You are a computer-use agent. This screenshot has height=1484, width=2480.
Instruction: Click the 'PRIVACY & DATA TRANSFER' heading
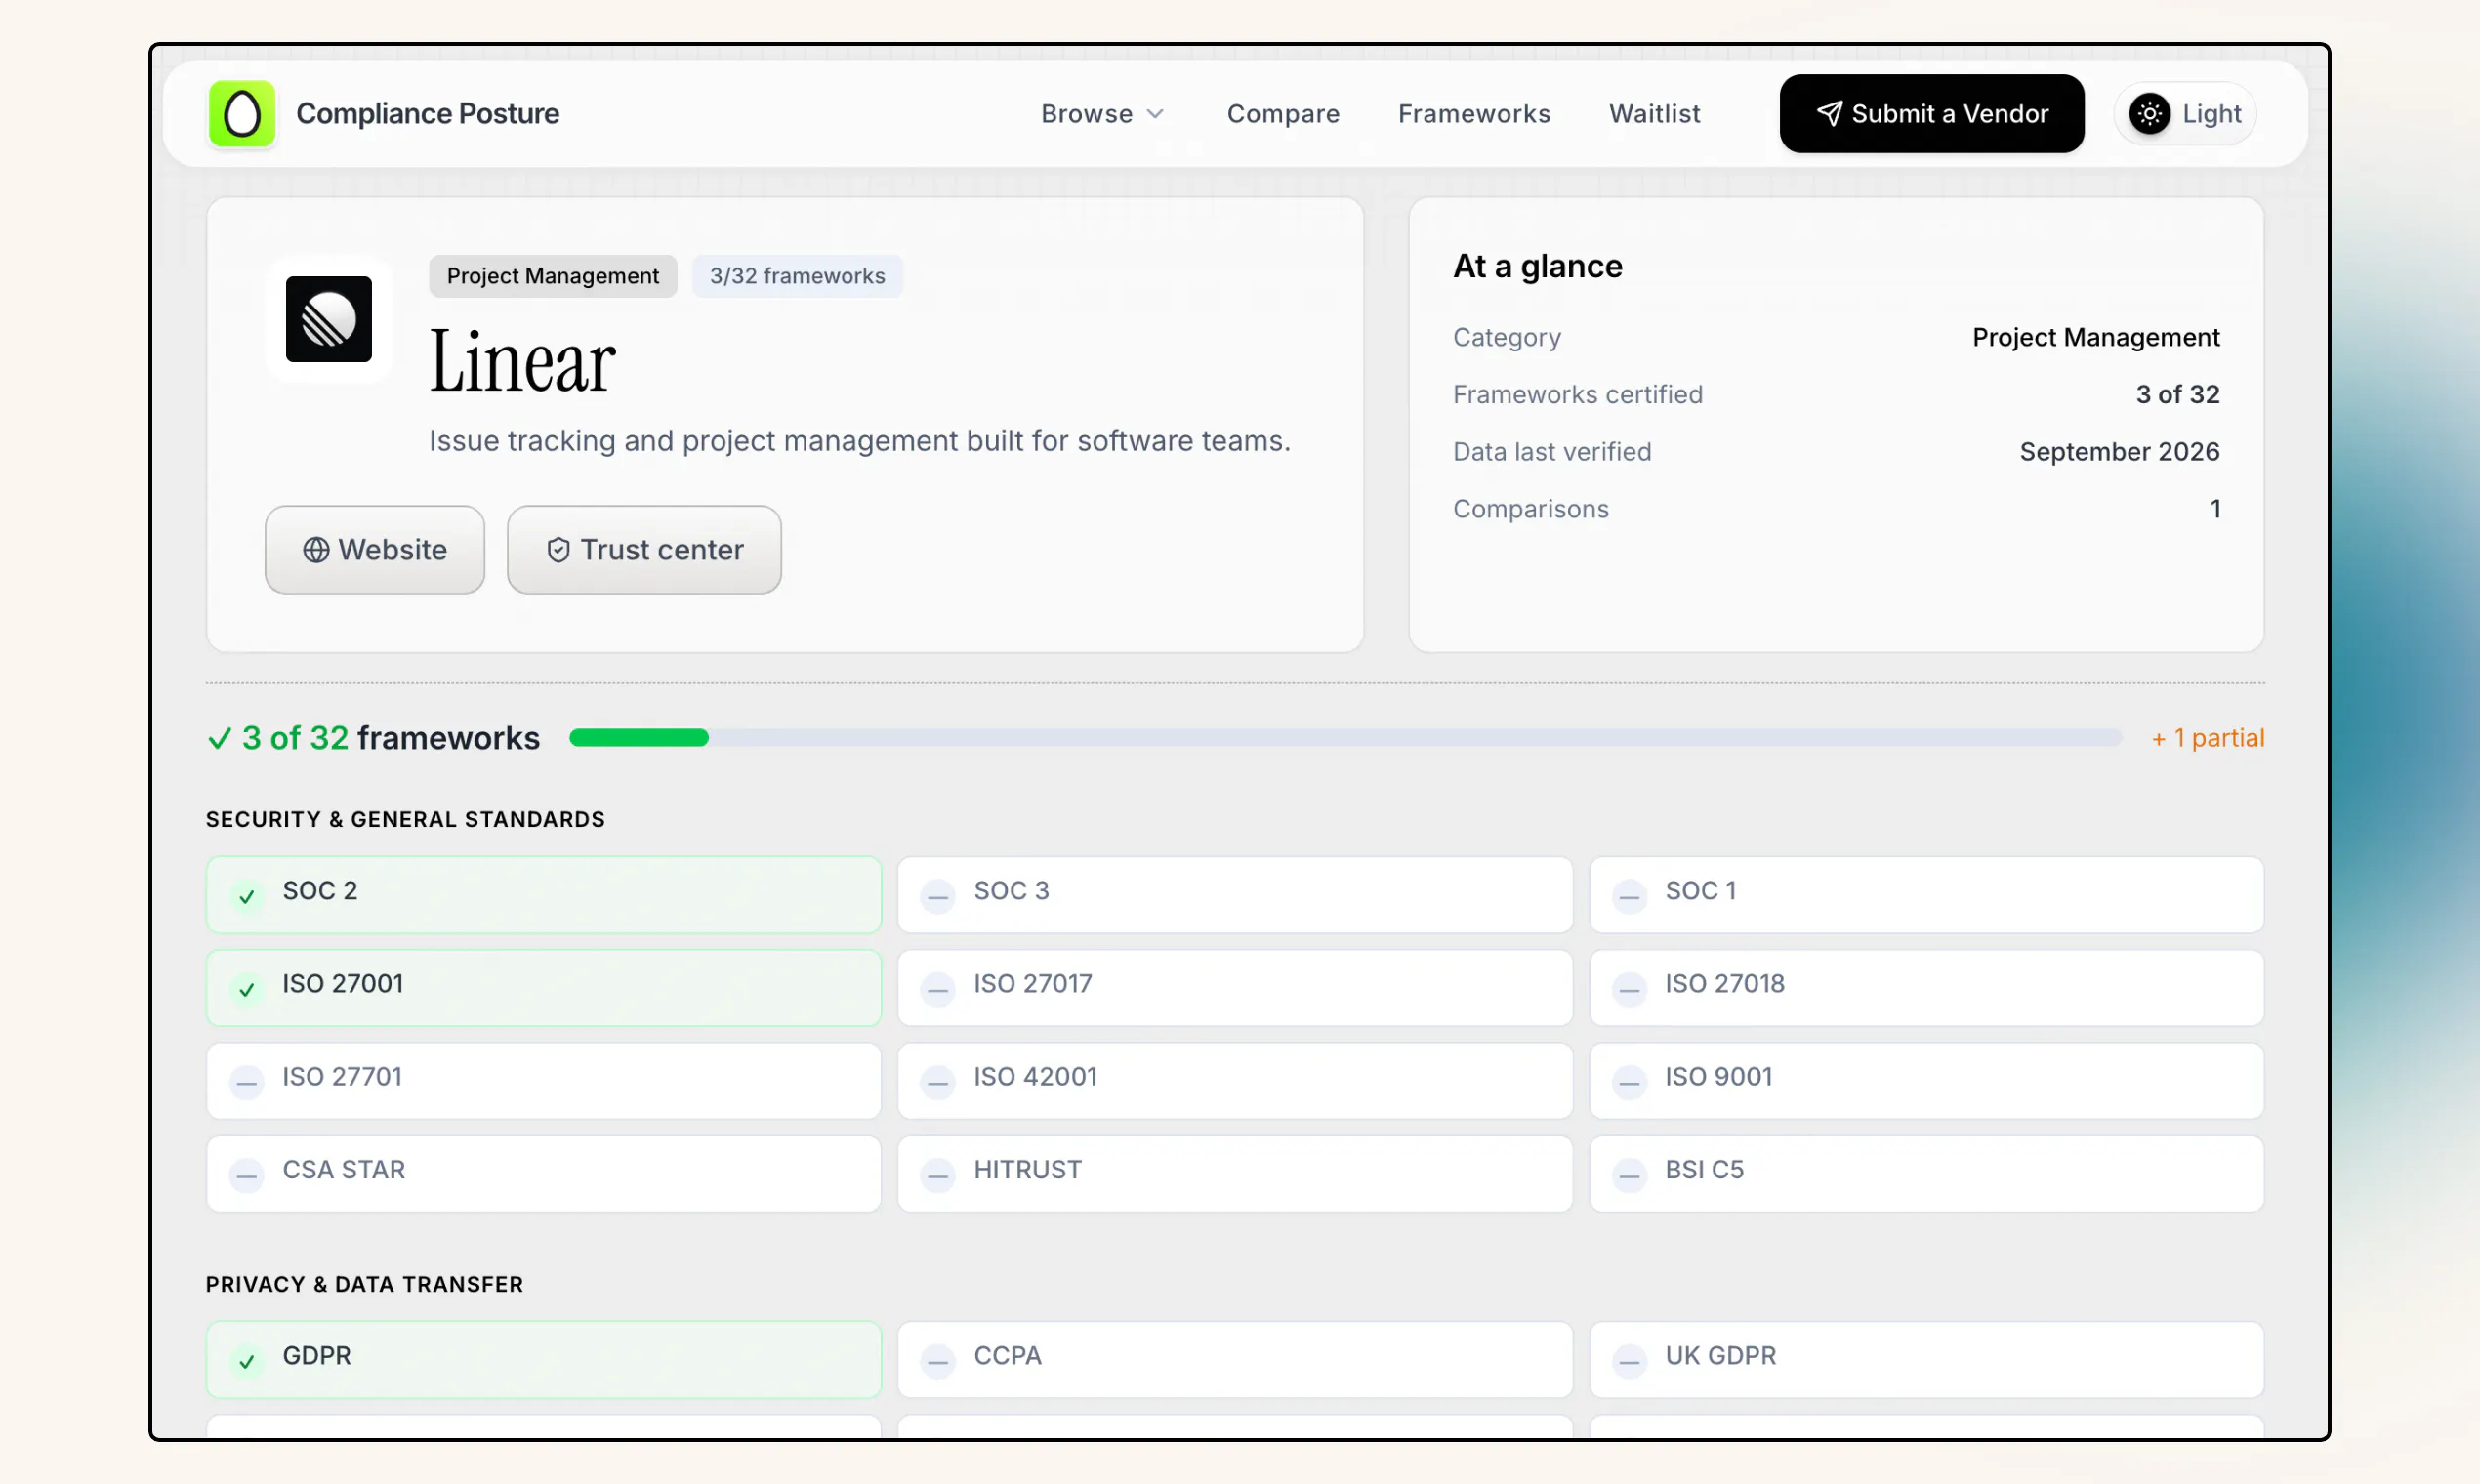point(364,1285)
